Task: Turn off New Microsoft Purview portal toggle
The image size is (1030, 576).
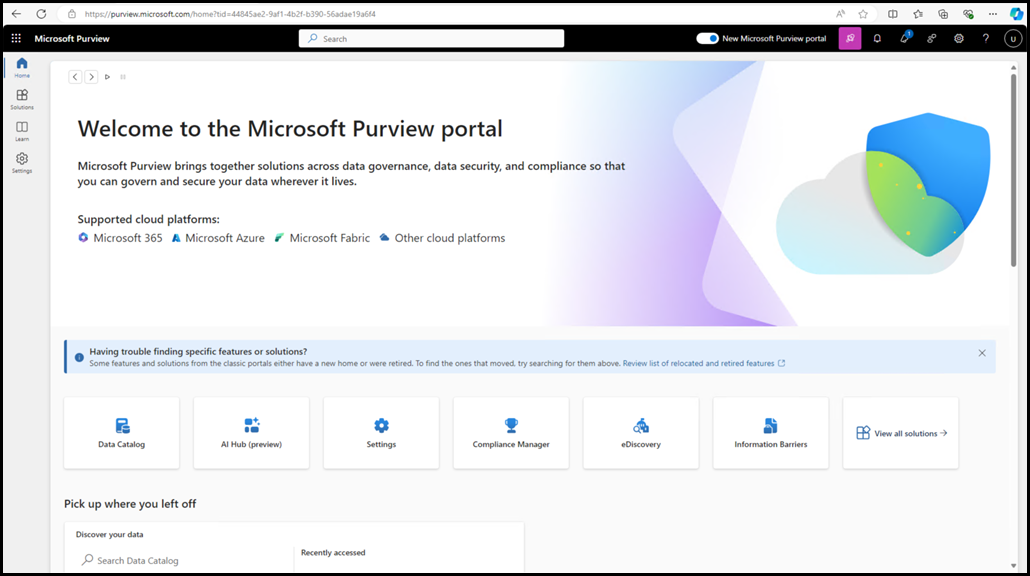Action: tap(708, 39)
